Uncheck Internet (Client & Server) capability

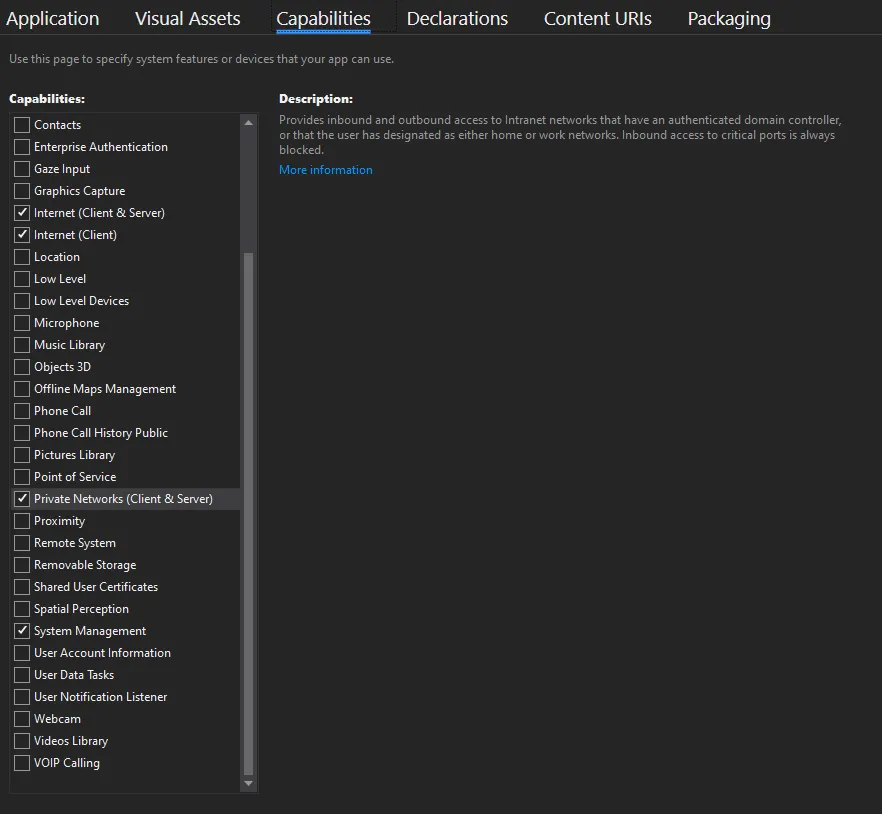coord(22,213)
